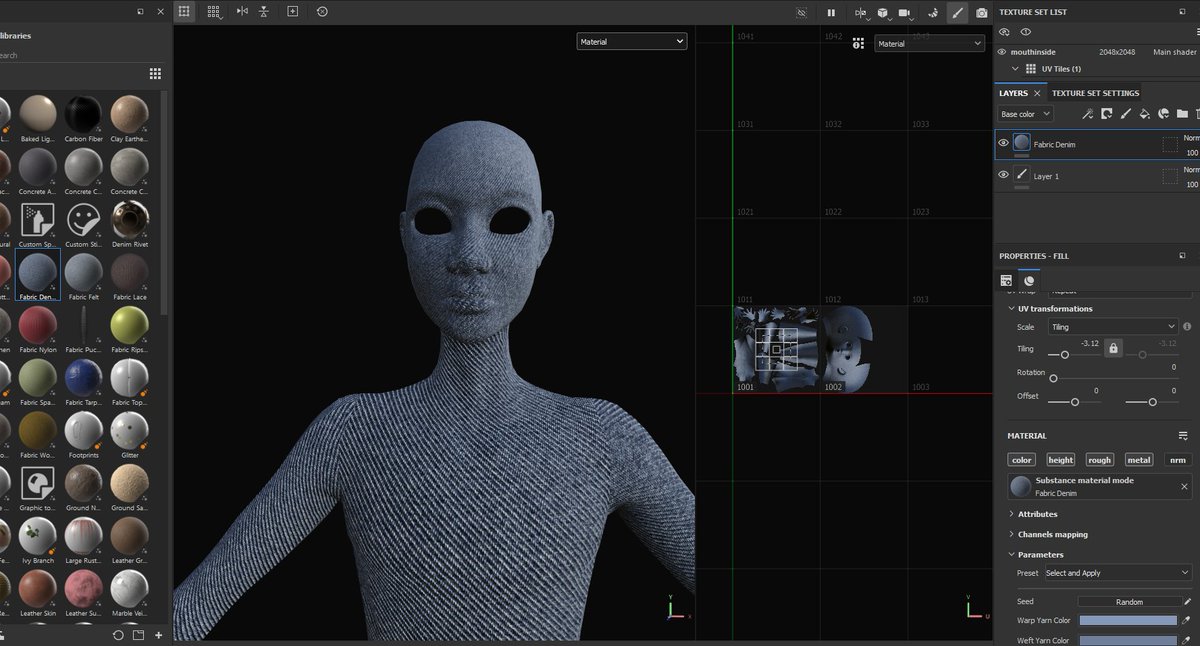The width and height of the screenshot is (1200, 646).
Task: Open the Warp Yarn Color swatch
Action: point(1127,620)
